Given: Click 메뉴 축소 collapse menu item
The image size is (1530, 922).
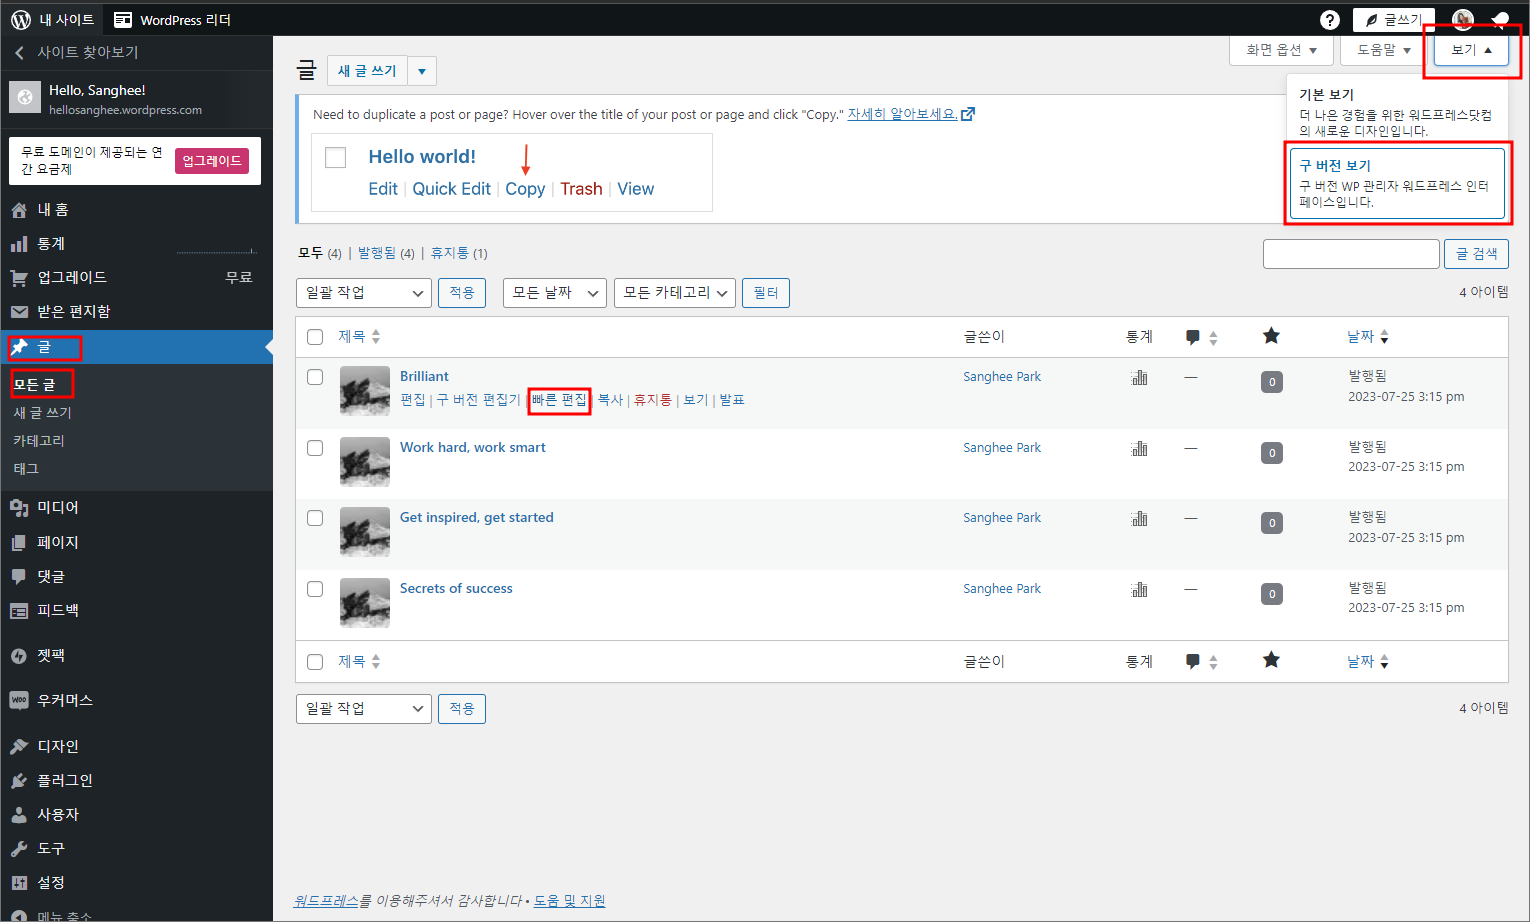Looking at the screenshot, I should click(x=64, y=915).
